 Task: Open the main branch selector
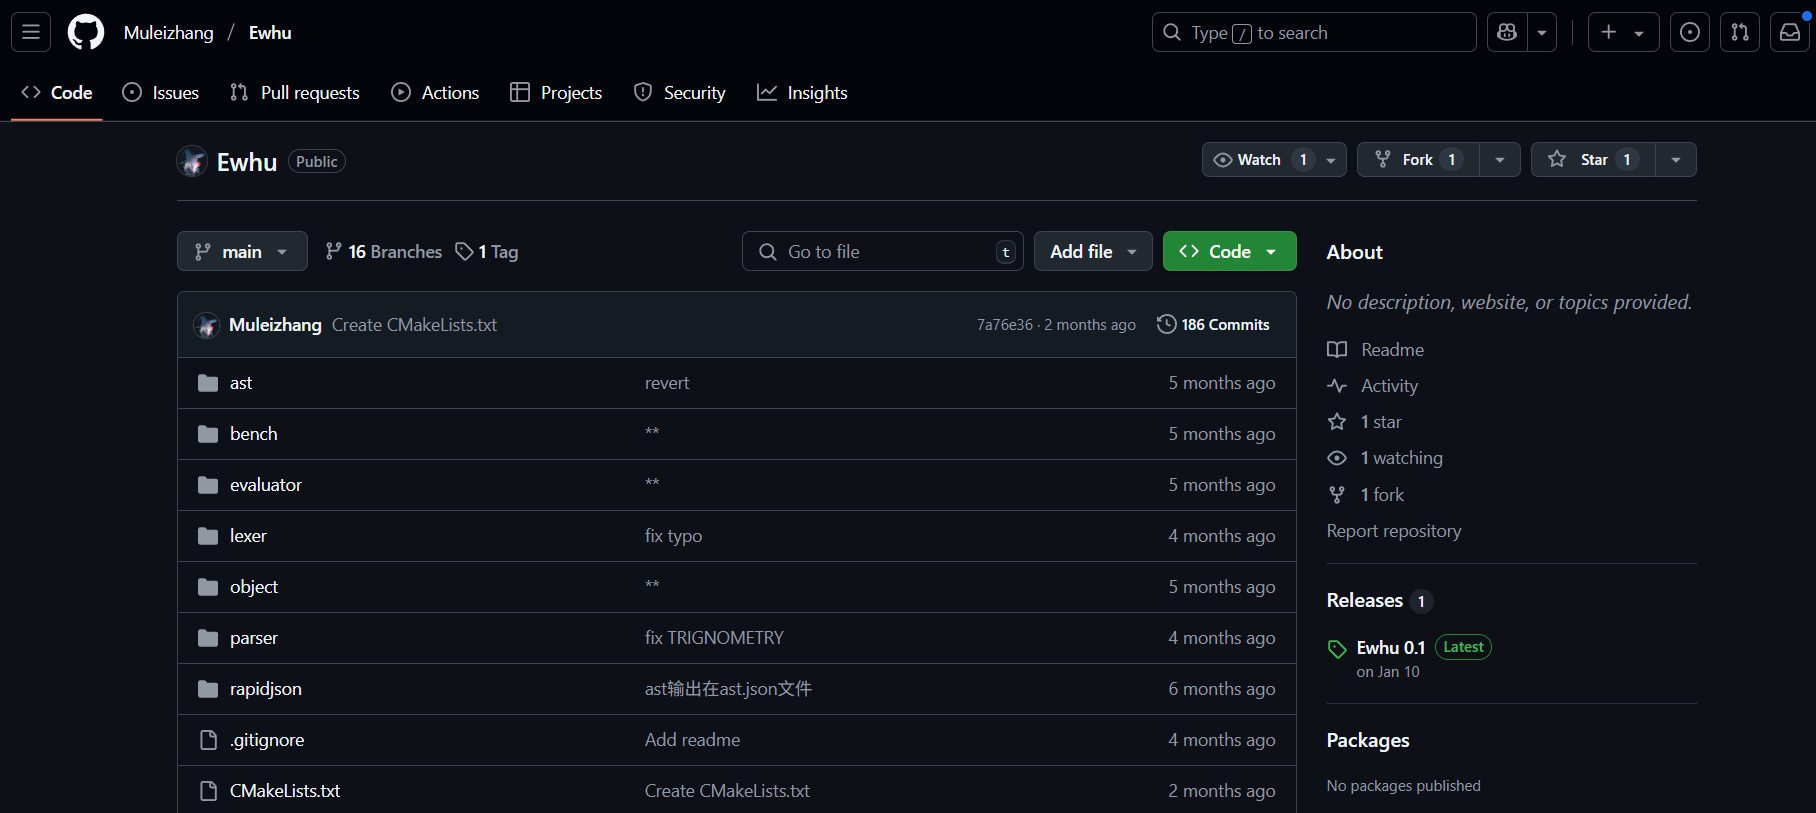[242, 252]
